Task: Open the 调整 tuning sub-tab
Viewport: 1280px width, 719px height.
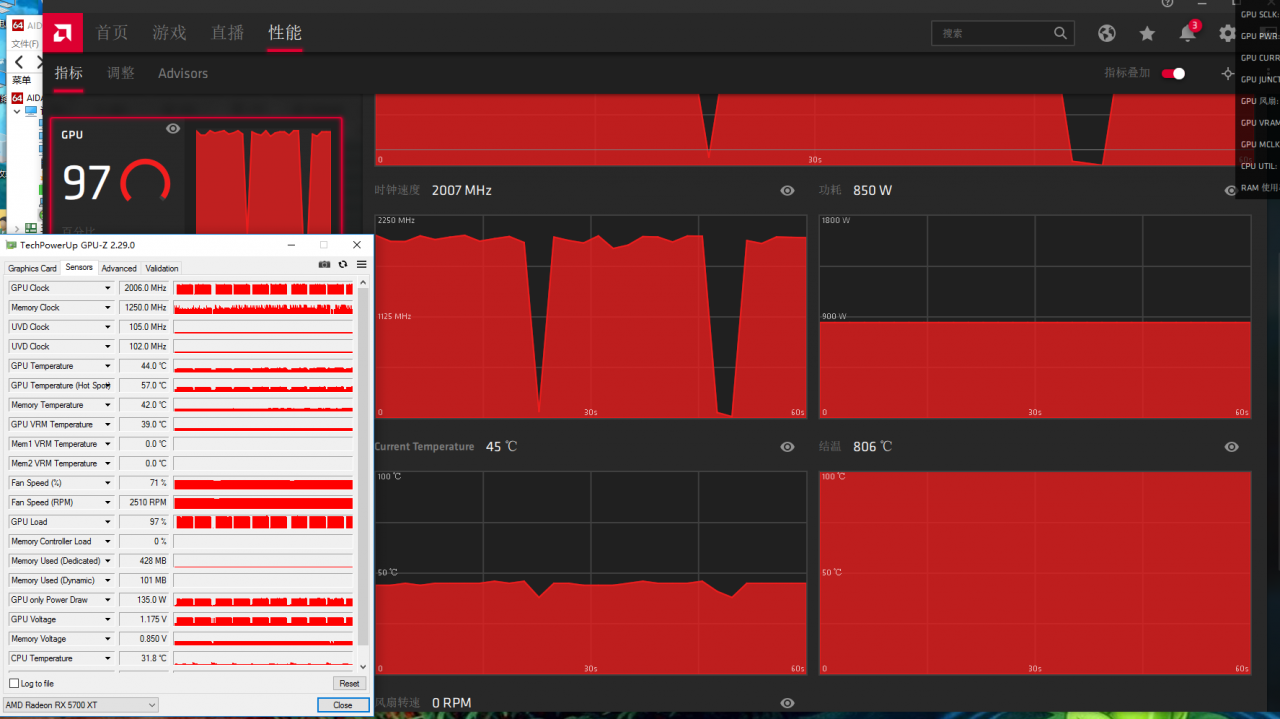Action: pyautogui.click(x=121, y=73)
